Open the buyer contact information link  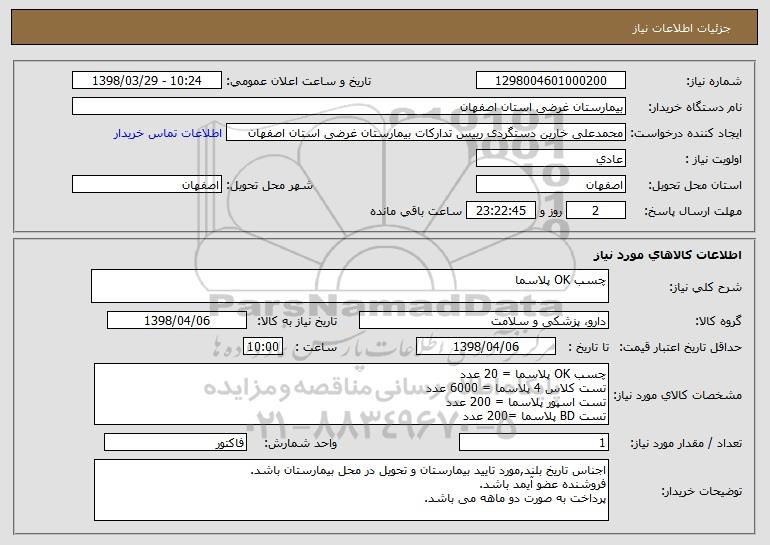click(x=167, y=133)
